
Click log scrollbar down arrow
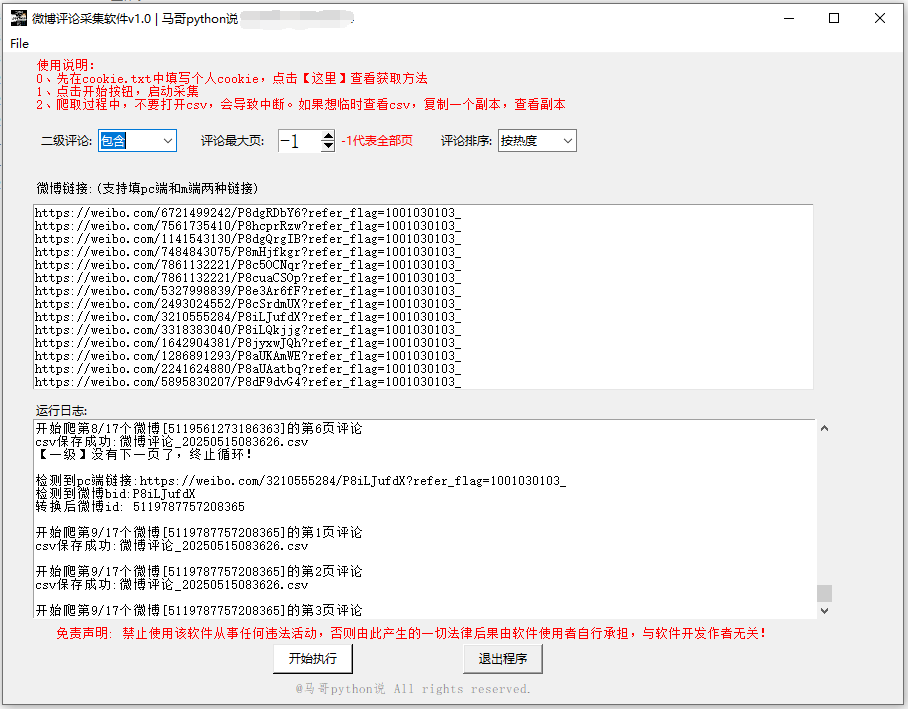(825, 611)
